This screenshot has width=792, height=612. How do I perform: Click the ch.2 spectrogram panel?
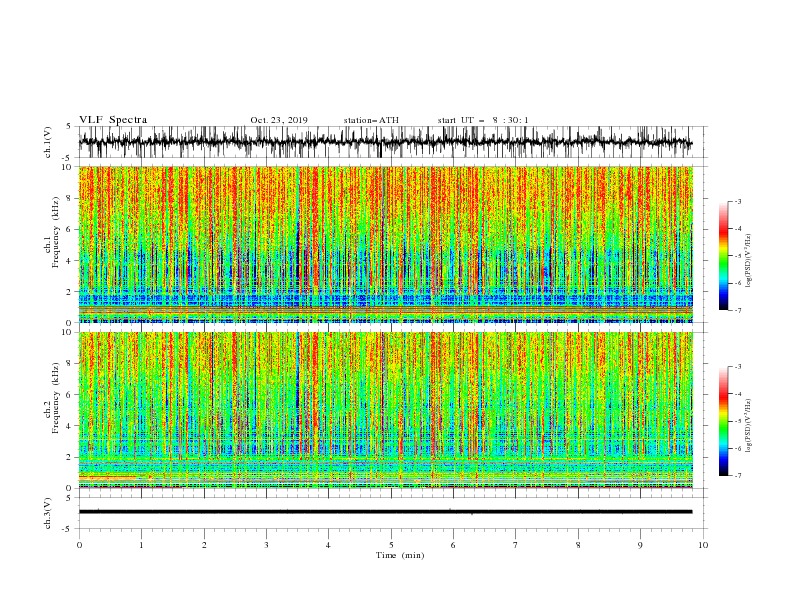tap(385, 410)
